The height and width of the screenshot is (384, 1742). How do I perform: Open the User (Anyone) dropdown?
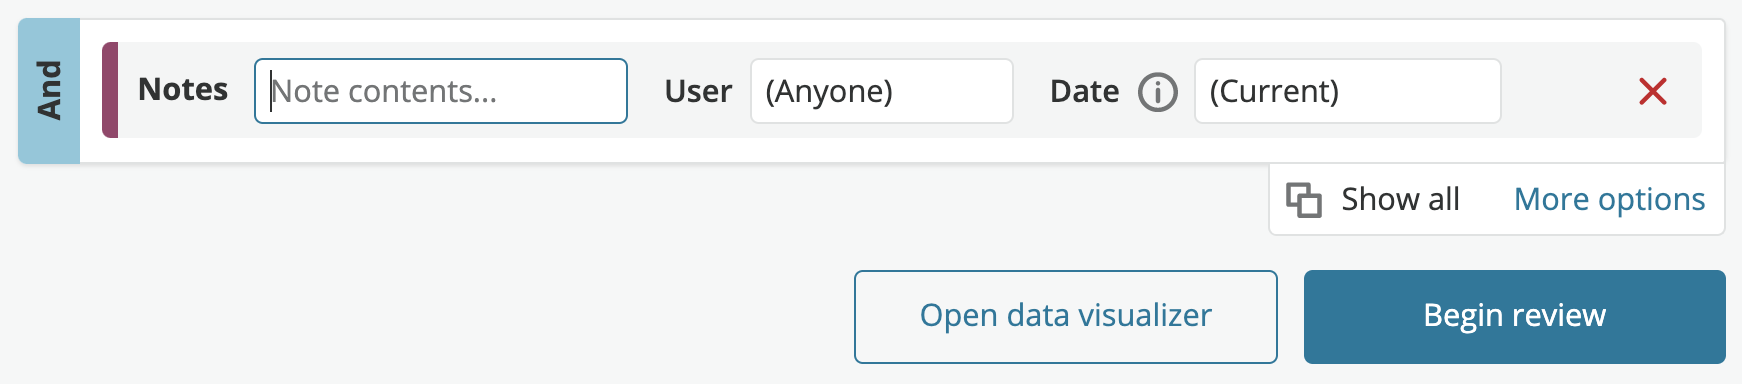(x=881, y=91)
